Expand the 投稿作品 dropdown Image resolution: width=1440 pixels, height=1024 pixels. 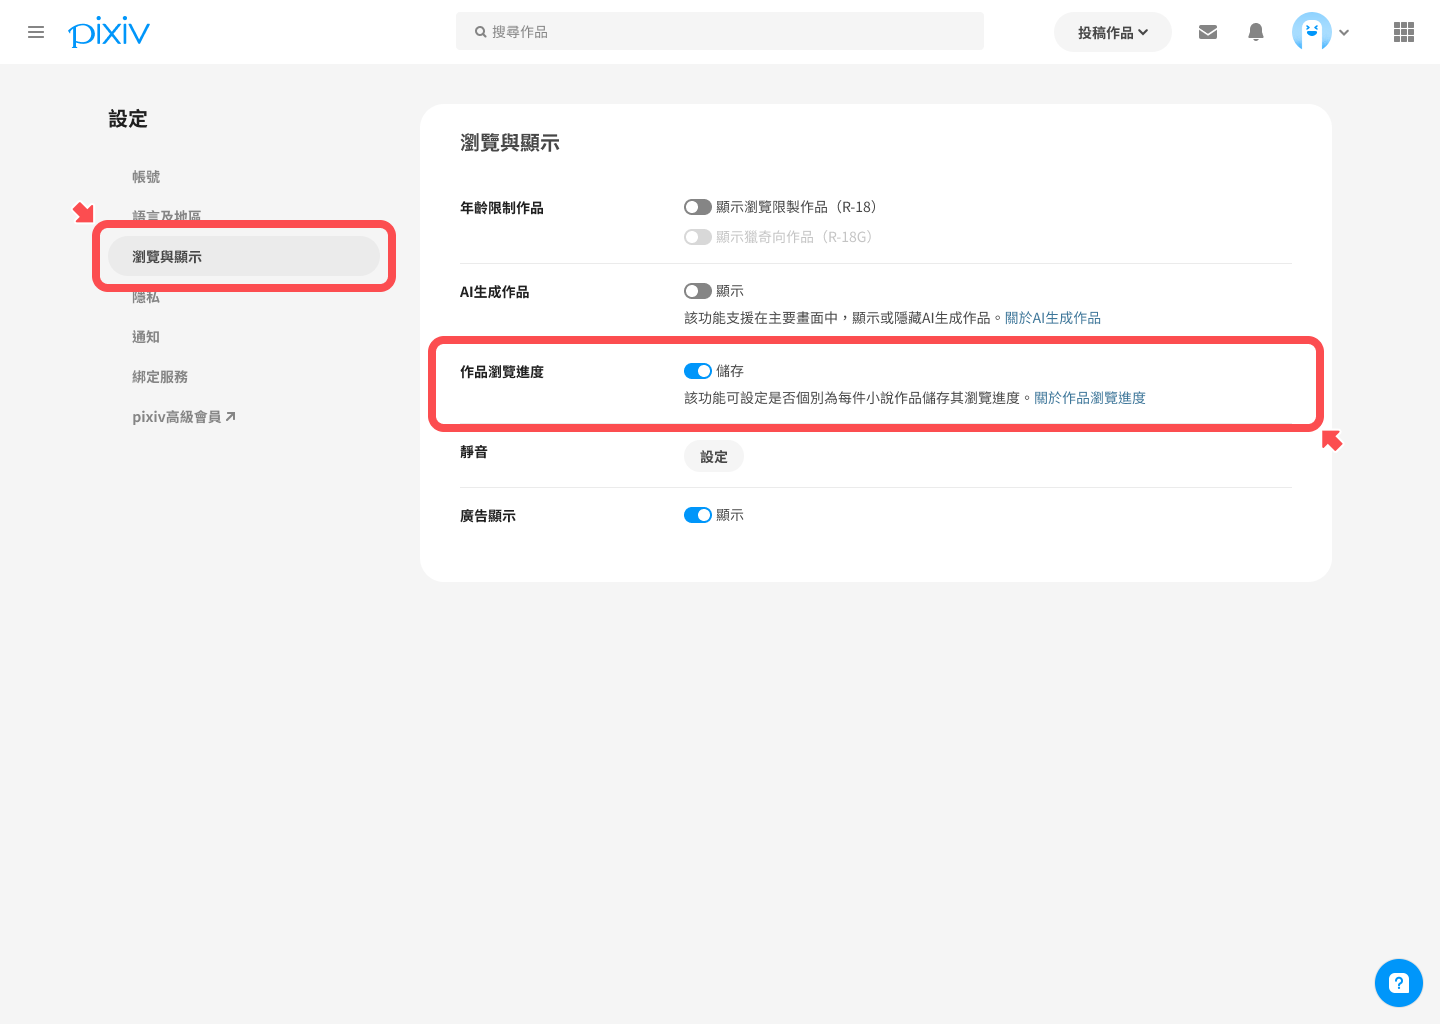pyautogui.click(x=1112, y=32)
